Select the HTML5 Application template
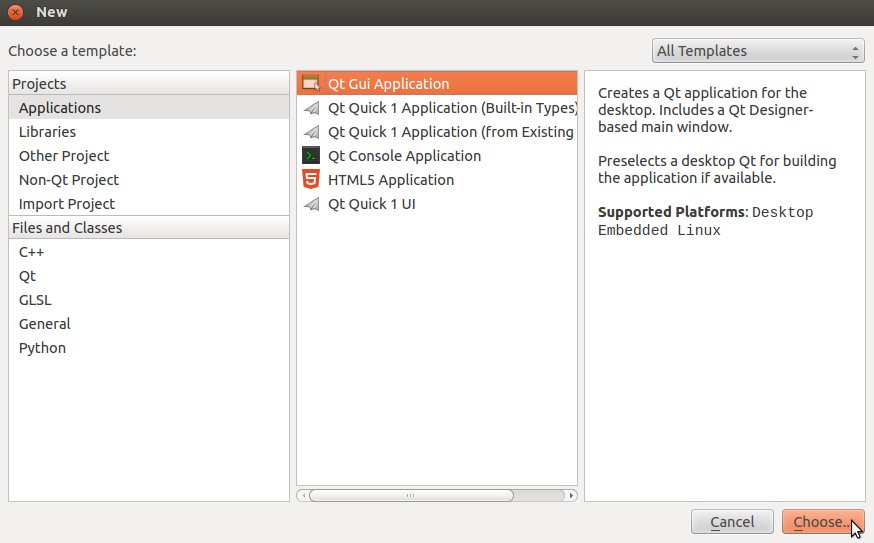Screen dimensions: 874x543 (437, 180)
